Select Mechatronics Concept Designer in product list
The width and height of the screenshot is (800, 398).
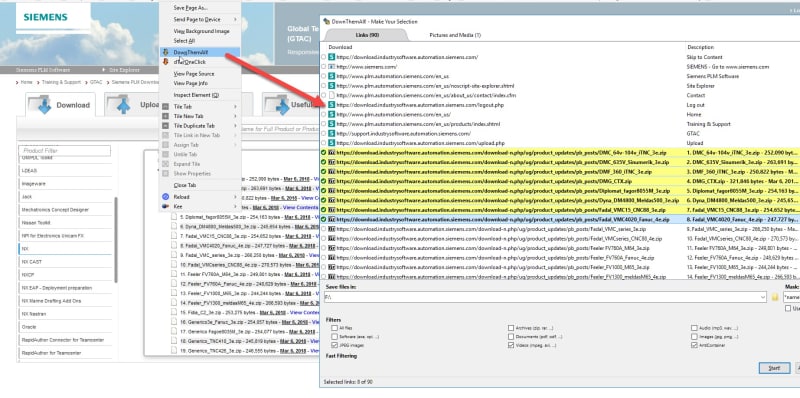(65, 210)
